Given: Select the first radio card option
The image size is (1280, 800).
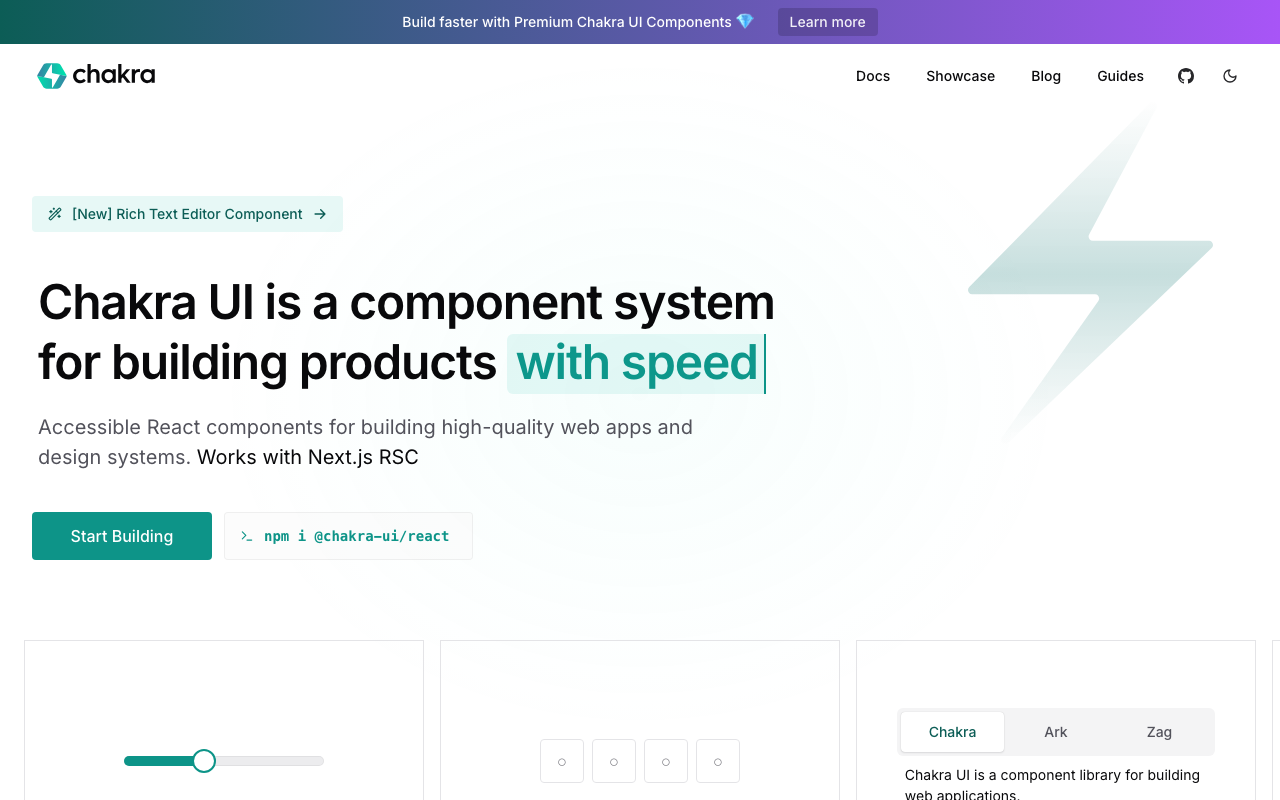Looking at the screenshot, I should 561,761.
